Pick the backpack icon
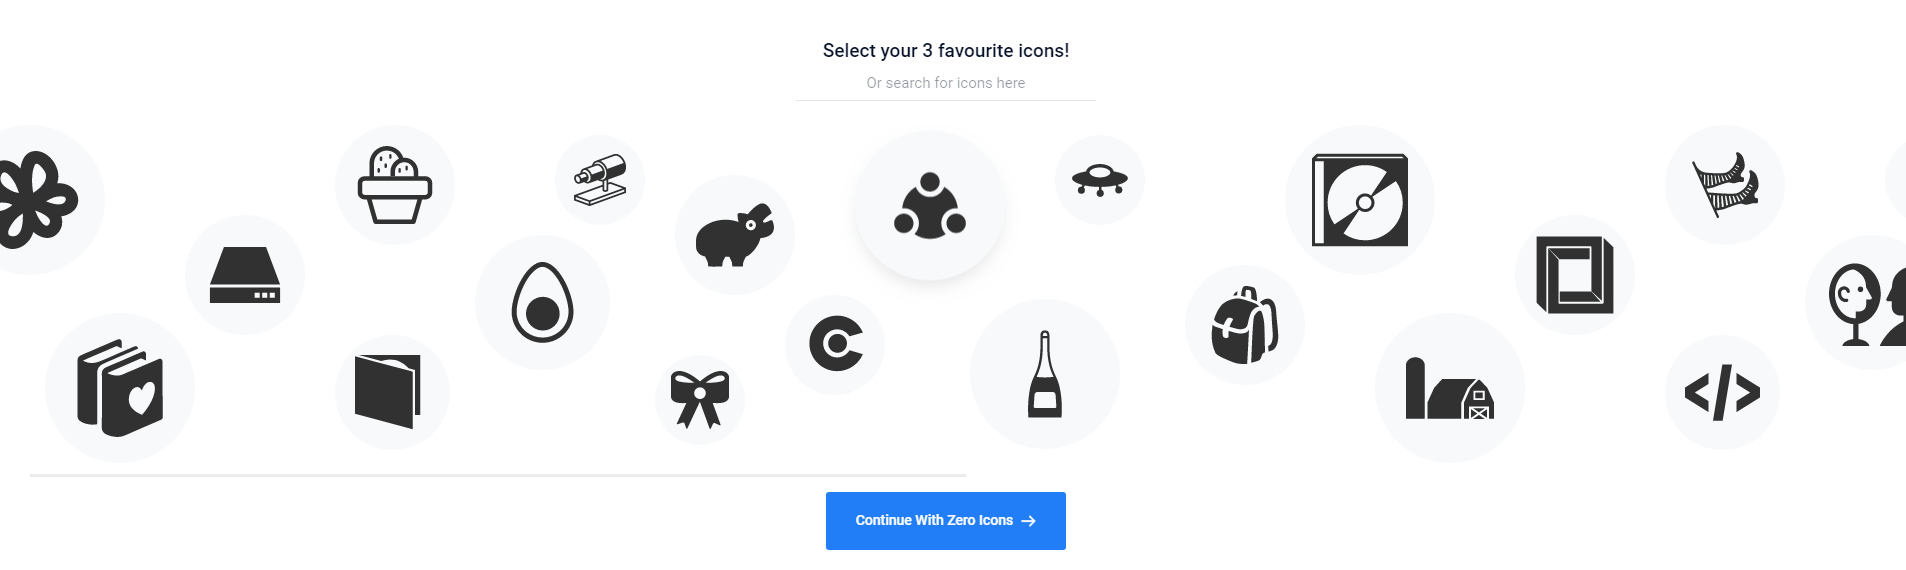 [1245, 325]
